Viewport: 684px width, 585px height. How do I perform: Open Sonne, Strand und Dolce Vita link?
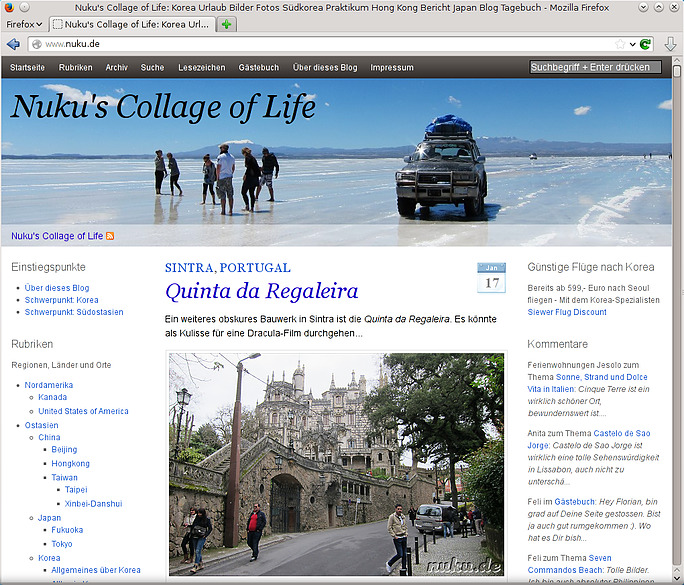tap(587, 383)
